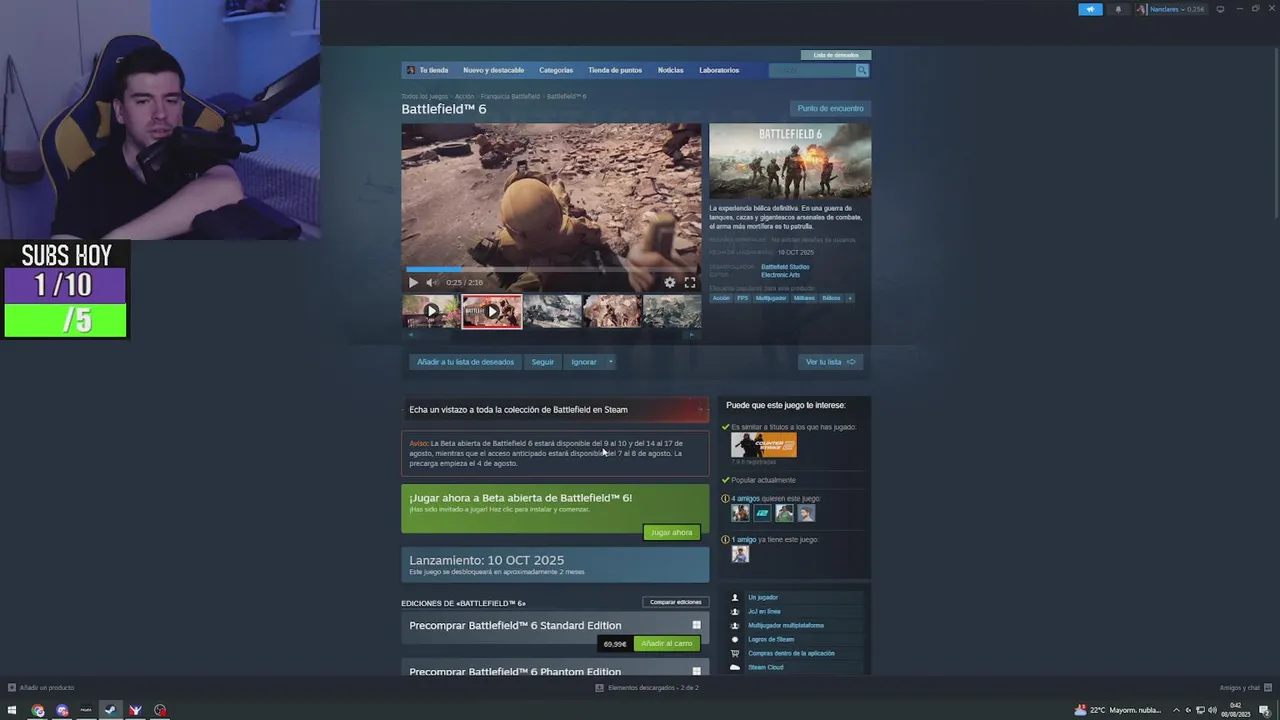
Task: Open Battlefield collection banner on Steam
Action: (555, 409)
